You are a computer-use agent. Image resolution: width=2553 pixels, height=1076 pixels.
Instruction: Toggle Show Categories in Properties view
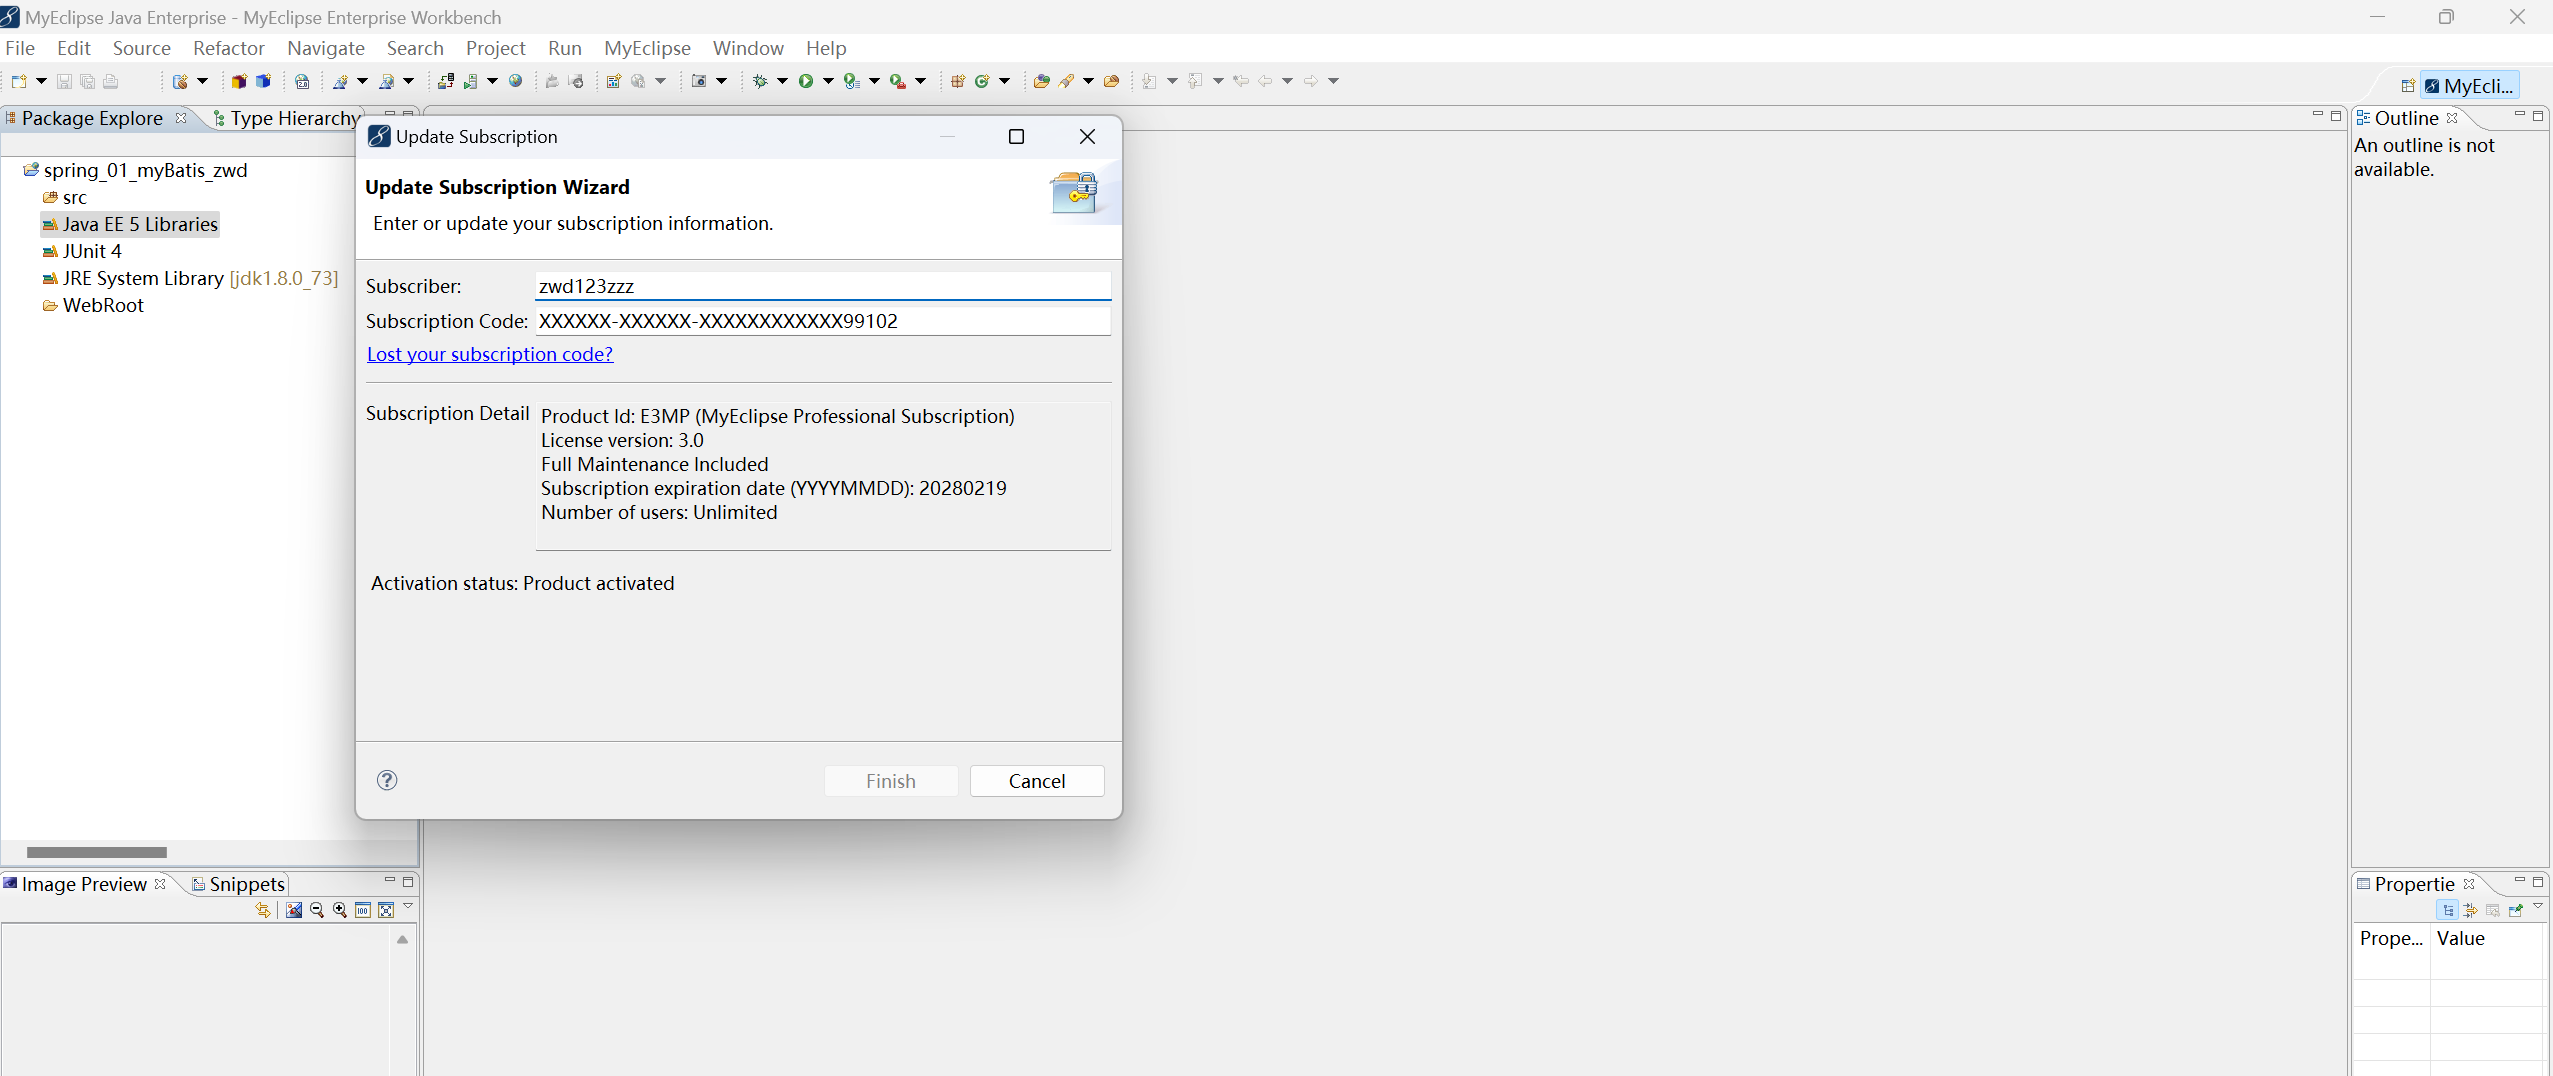tap(2448, 910)
